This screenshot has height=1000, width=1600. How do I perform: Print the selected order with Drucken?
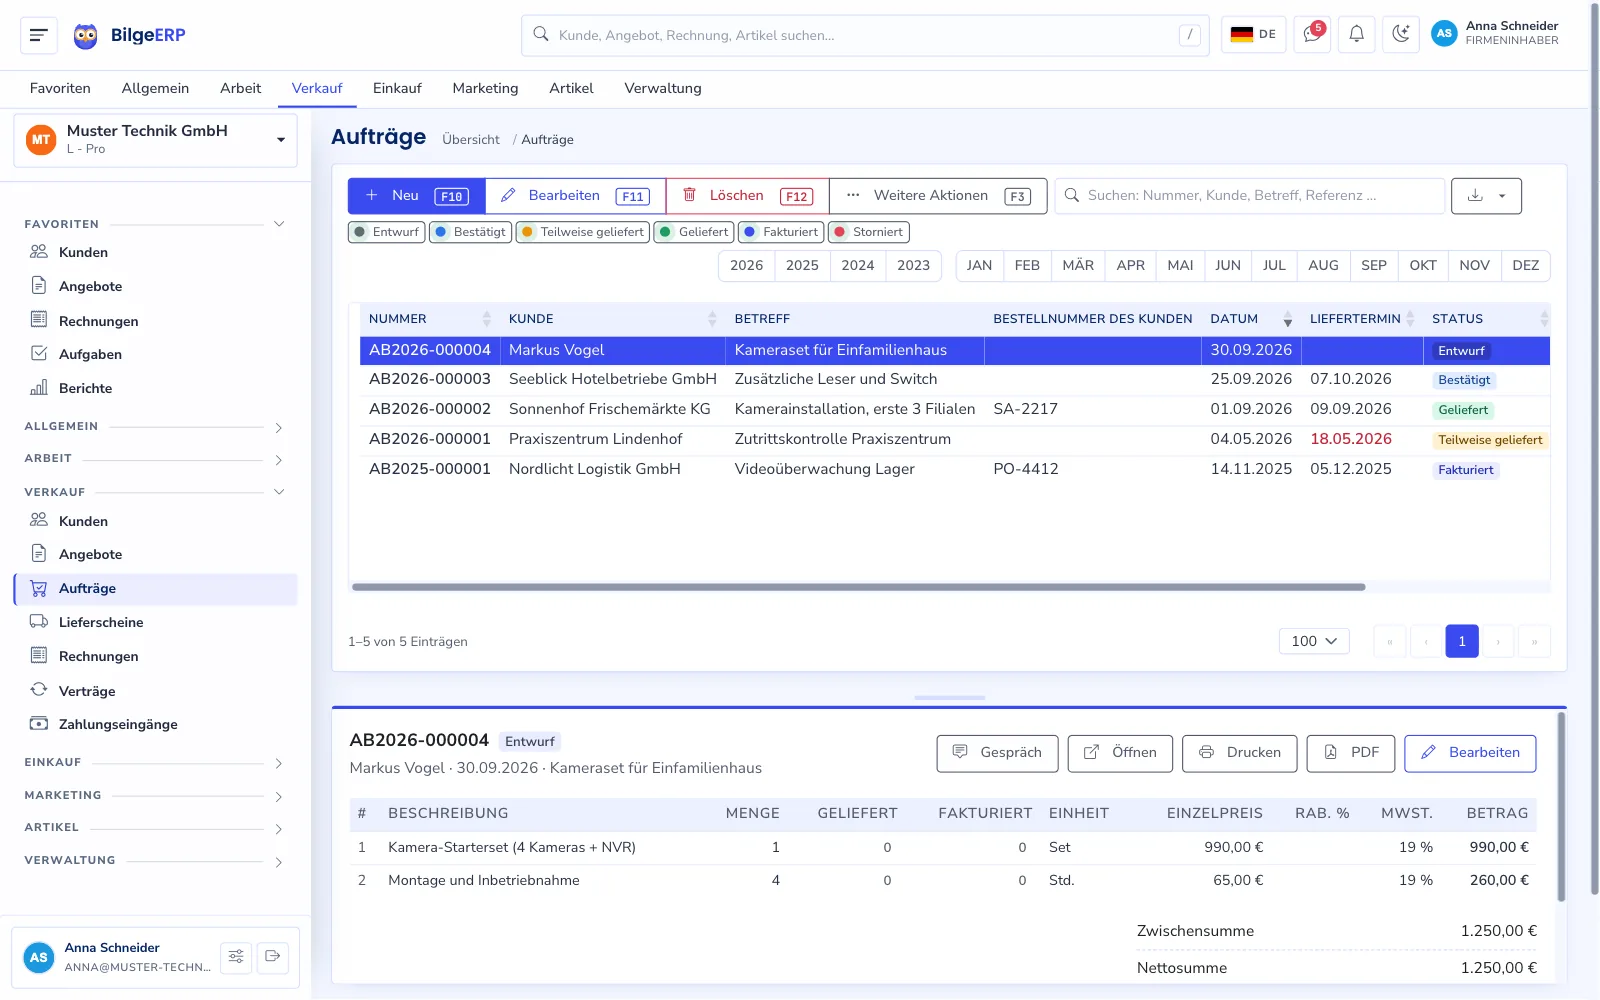(1239, 753)
